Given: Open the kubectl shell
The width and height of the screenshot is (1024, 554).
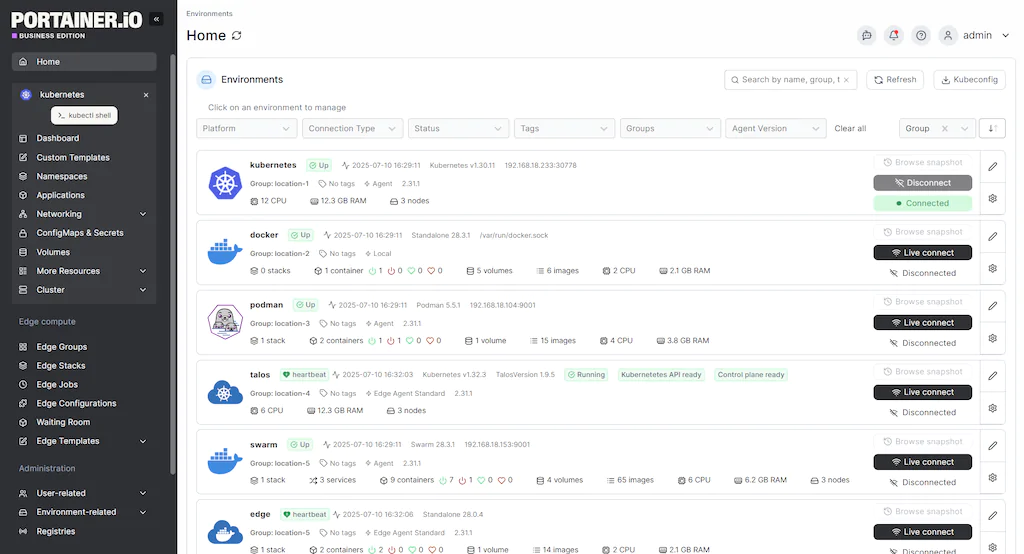Looking at the screenshot, I should [x=84, y=115].
